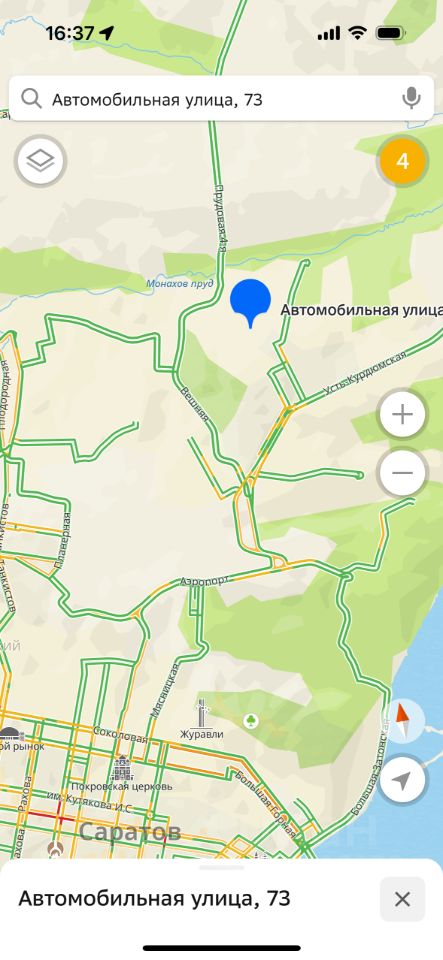Tap the Автомобильная улица pin label

[362, 310]
